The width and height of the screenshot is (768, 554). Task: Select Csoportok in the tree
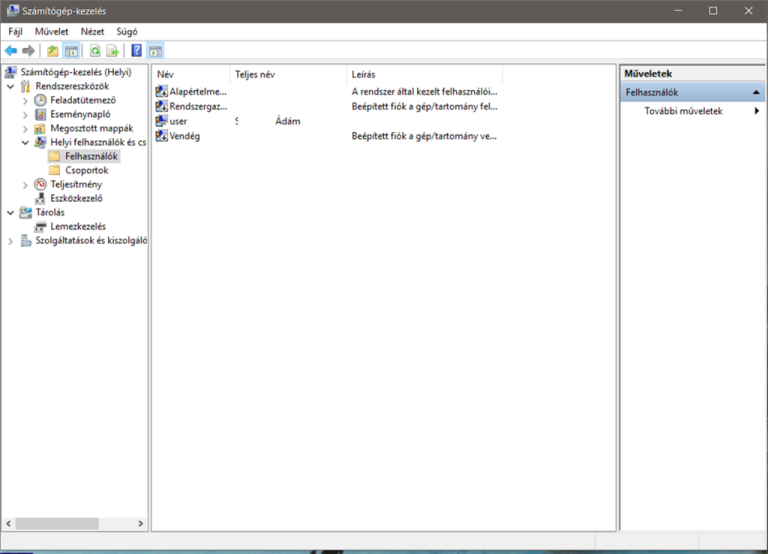tap(87, 170)
